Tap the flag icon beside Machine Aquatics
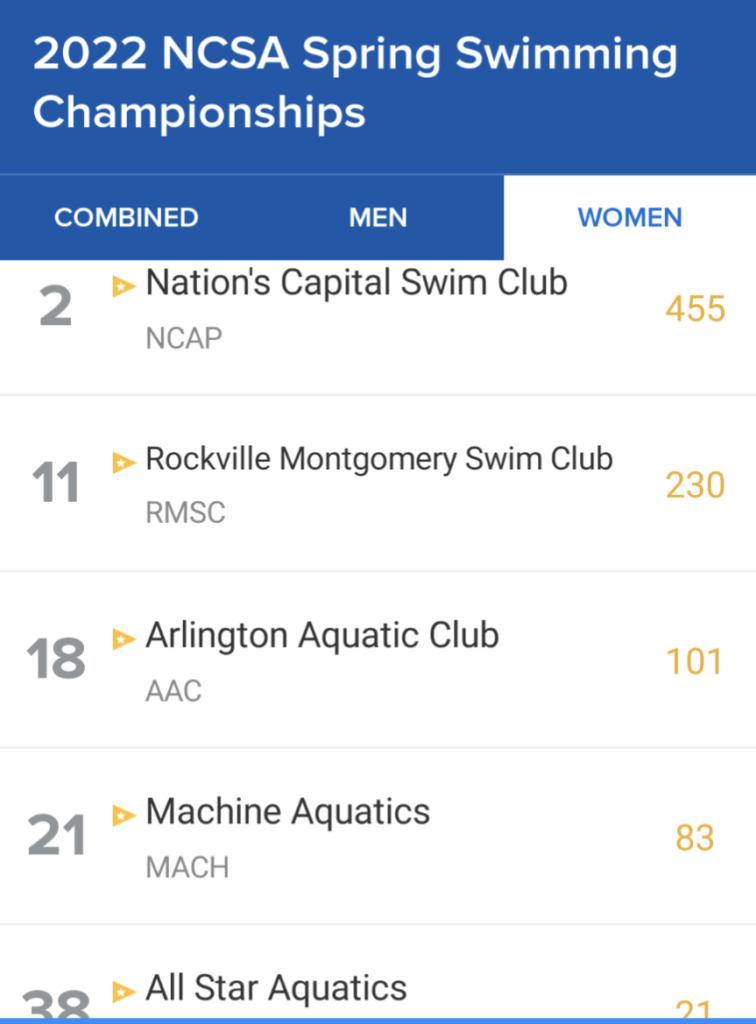Image resolution: width=756 pixels, height=1024 pixels. [x=124, y=815]
